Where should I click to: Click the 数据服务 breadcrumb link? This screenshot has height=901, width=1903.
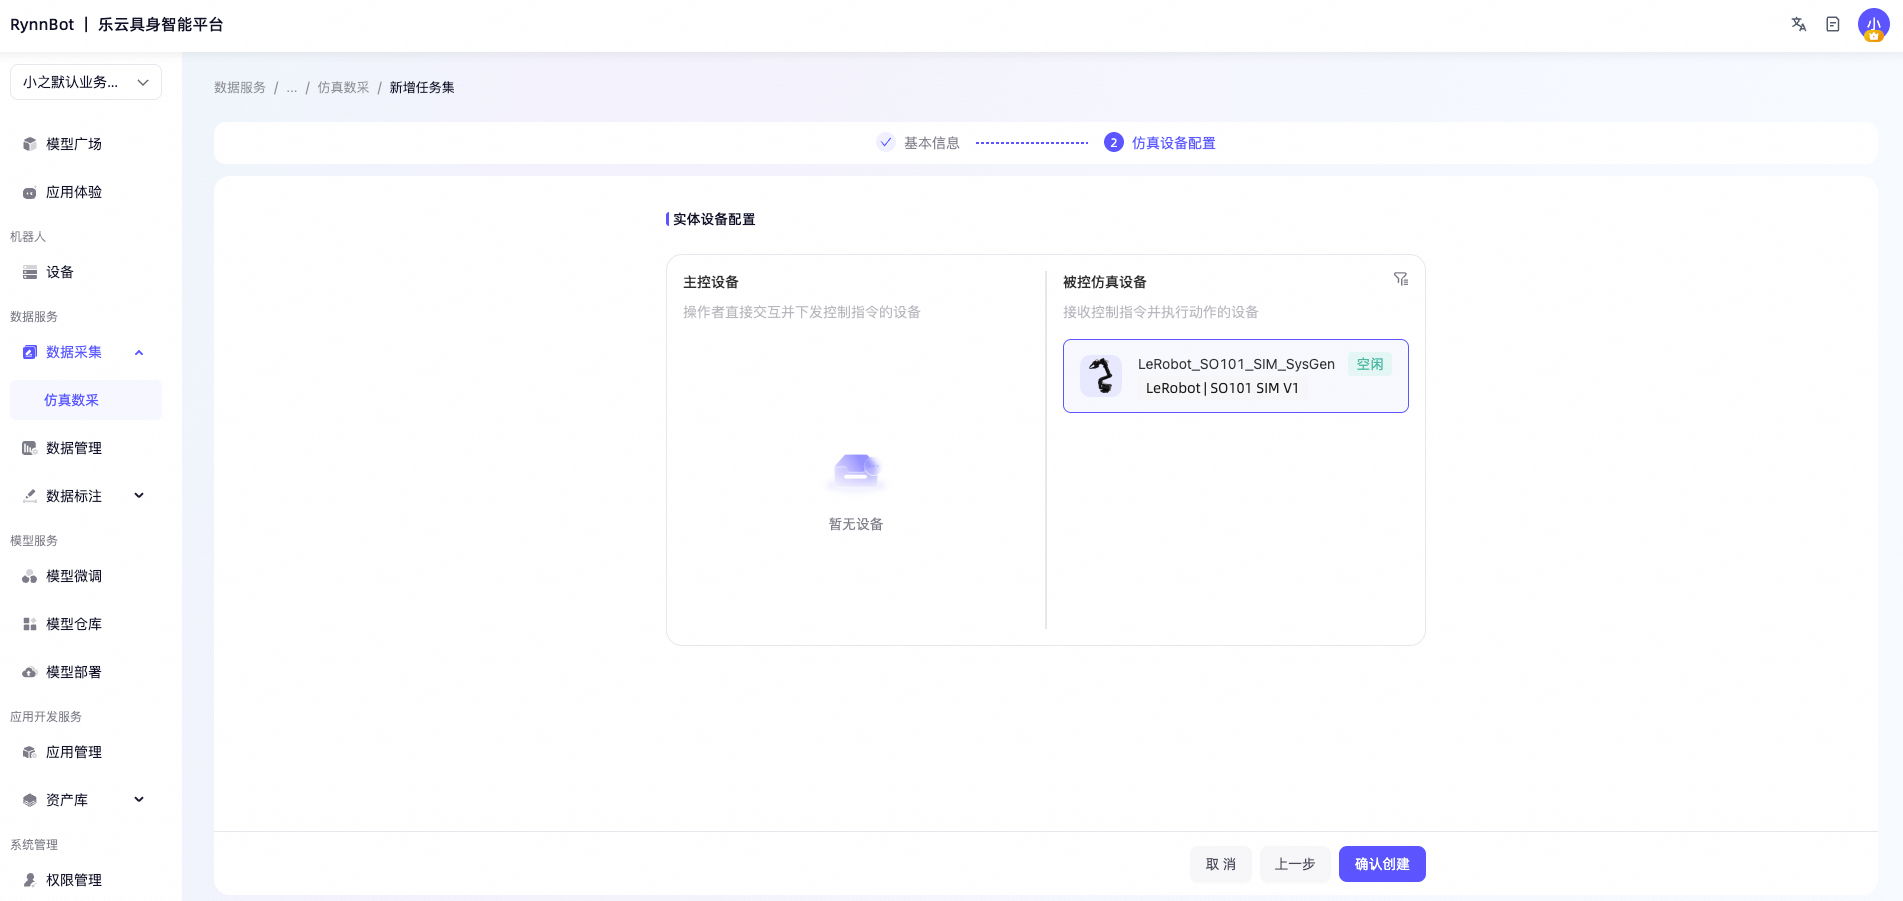(240, 88)
